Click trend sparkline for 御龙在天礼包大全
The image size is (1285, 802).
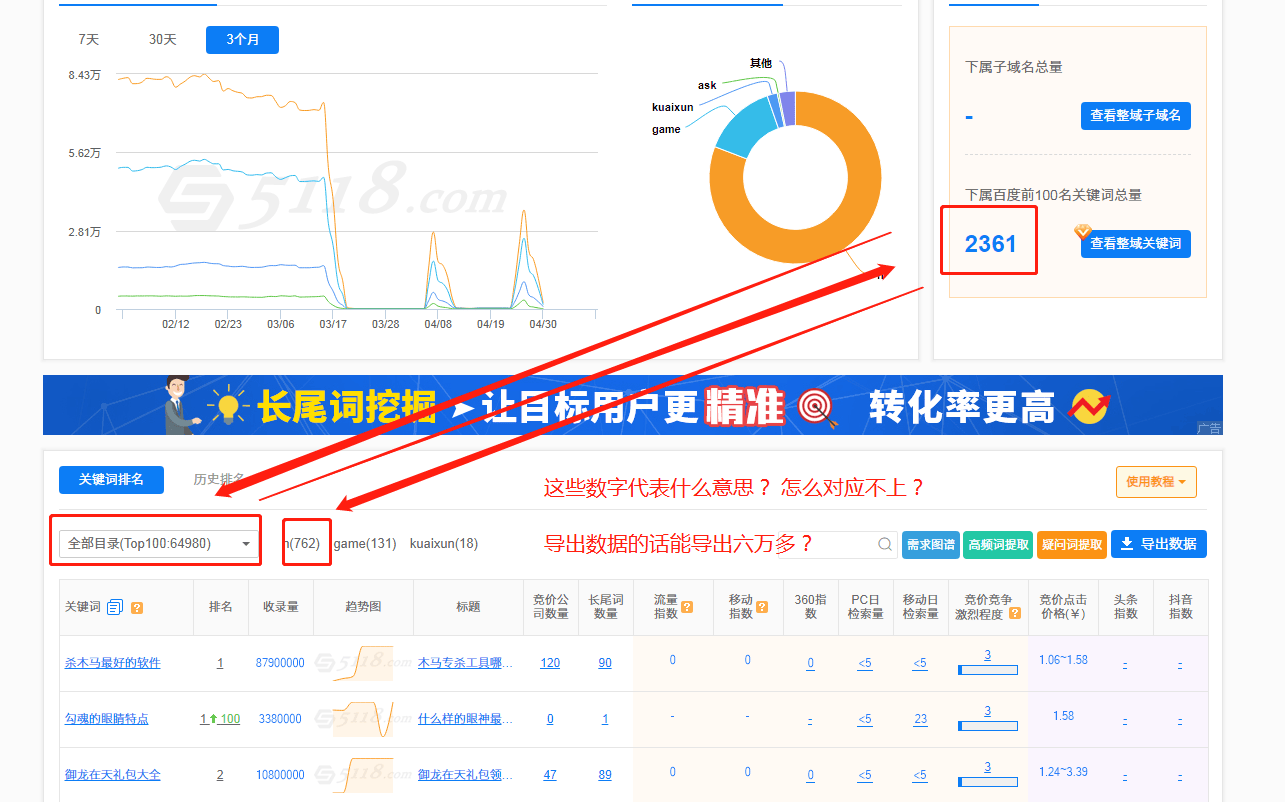click(362, 775)
